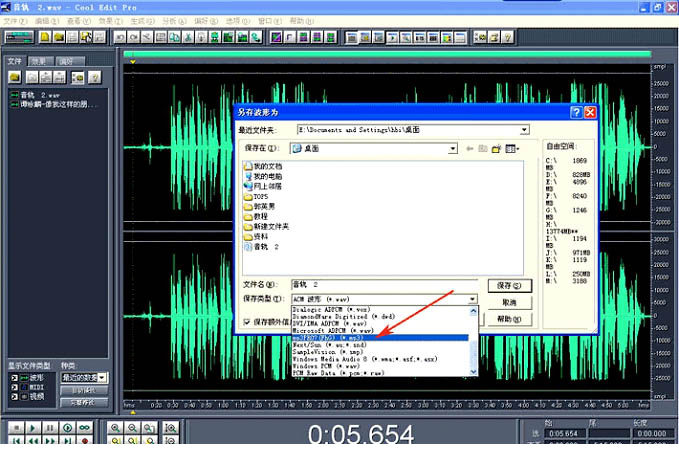Open the view menu dropdown in save dialog
The height and width of the screenshot is (461, 679).
[x=512, y=148]
